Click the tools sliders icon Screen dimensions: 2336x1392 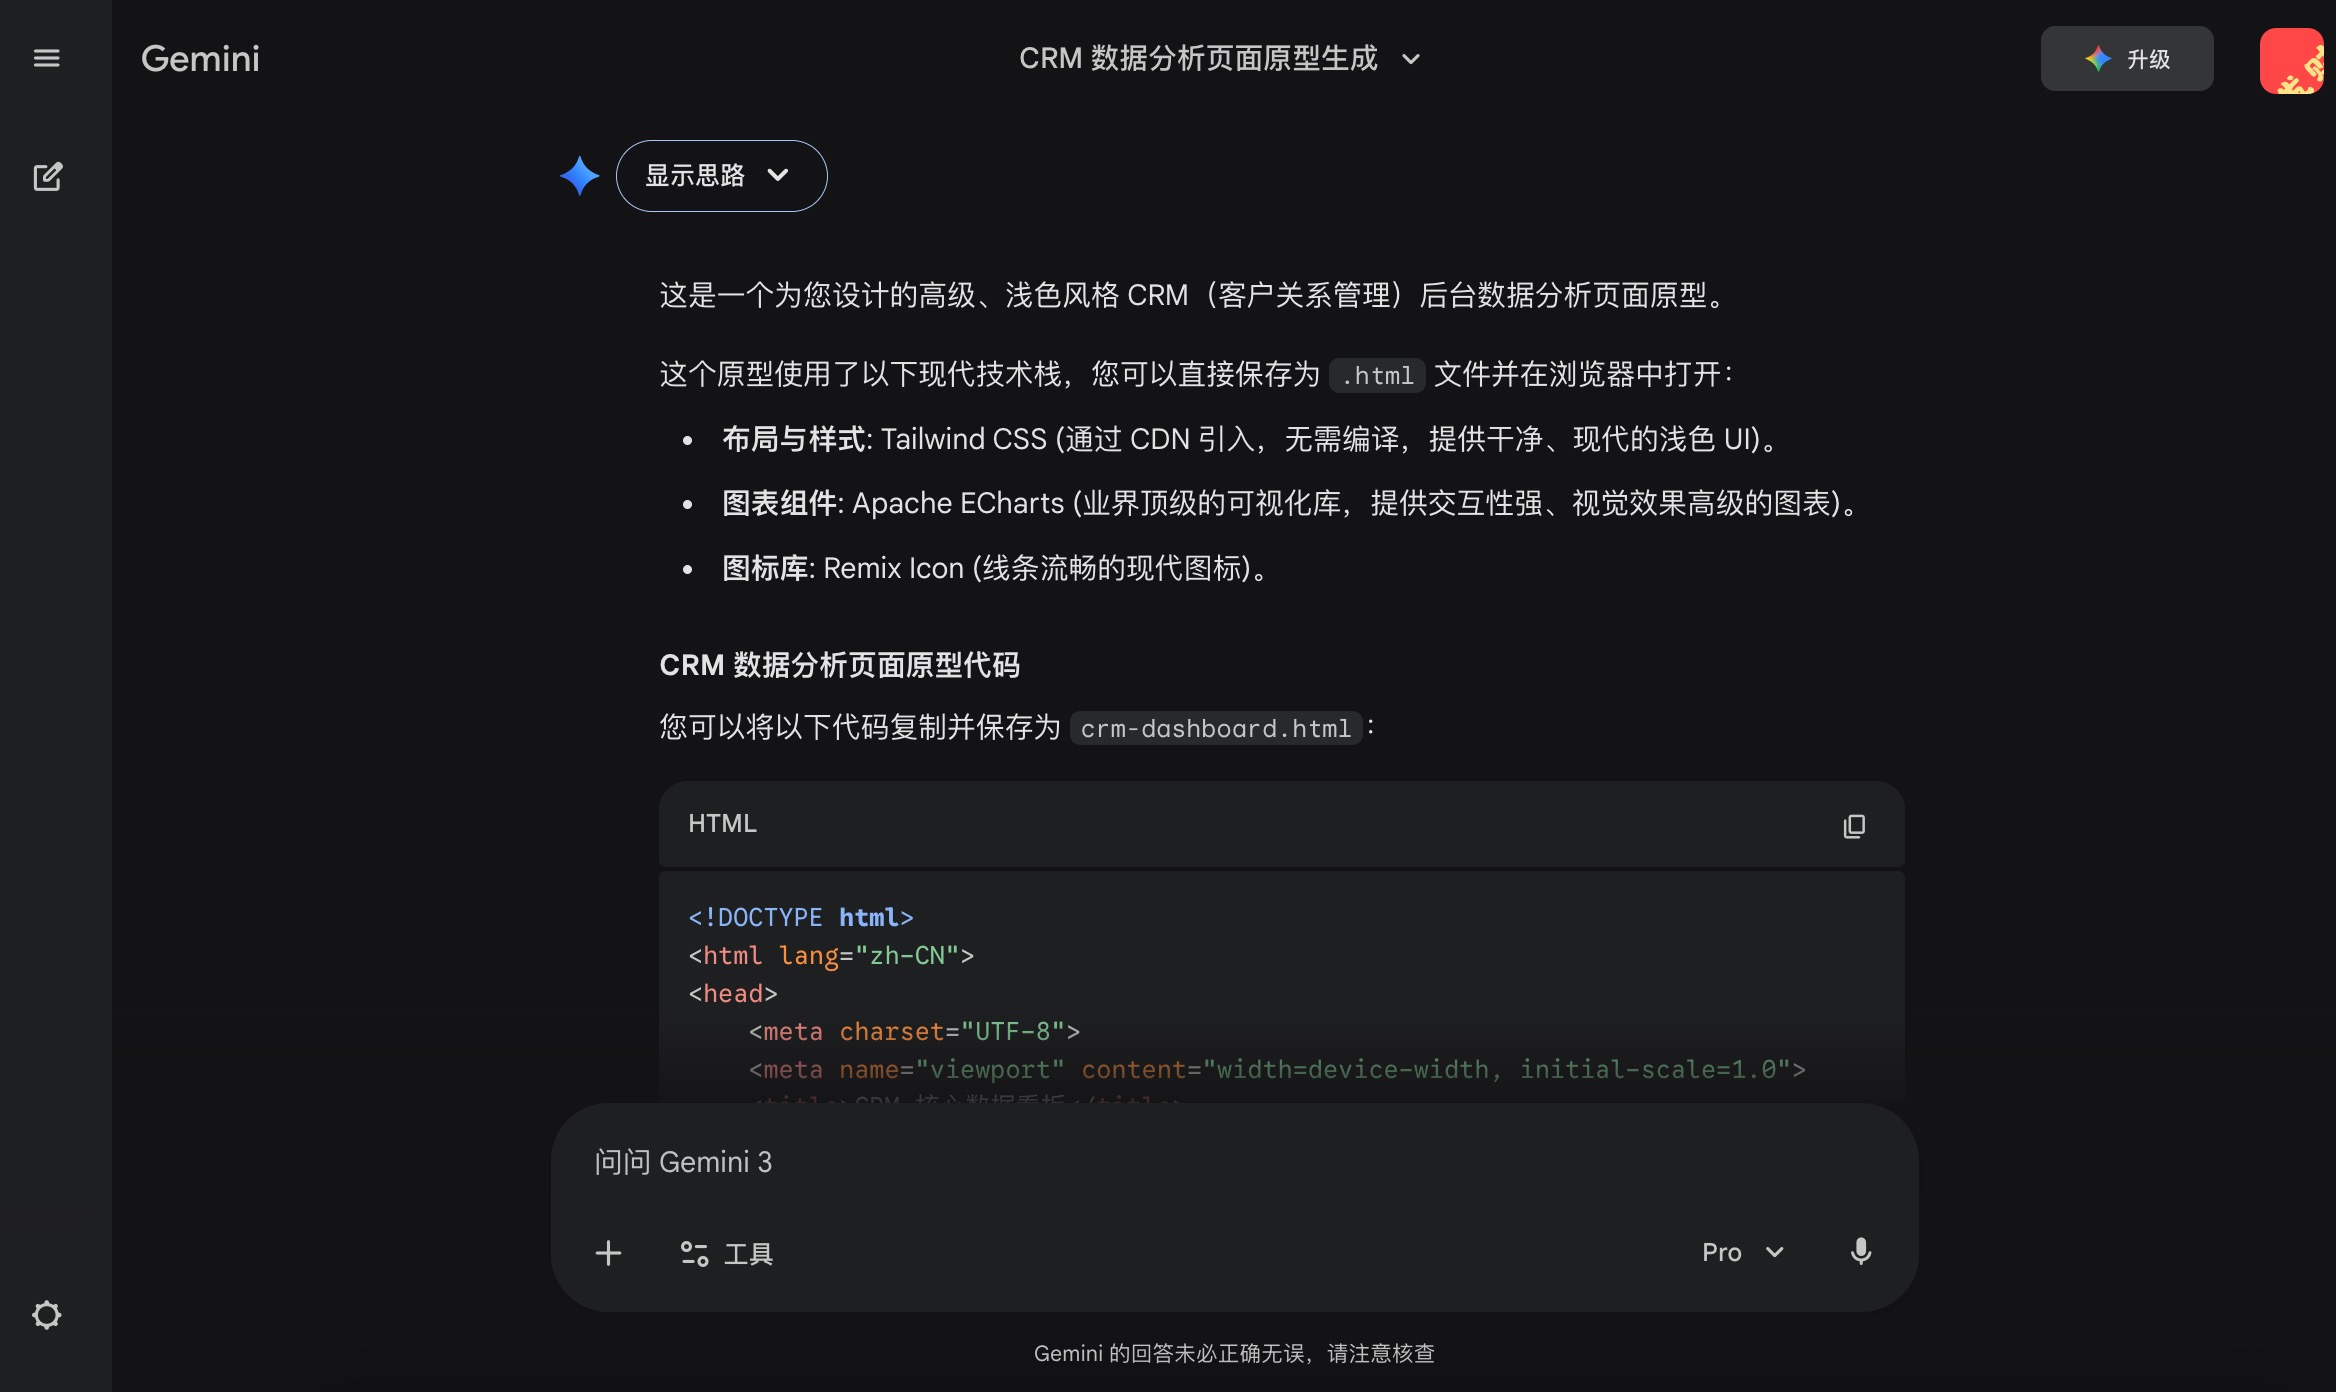(x=694, y=1253)
